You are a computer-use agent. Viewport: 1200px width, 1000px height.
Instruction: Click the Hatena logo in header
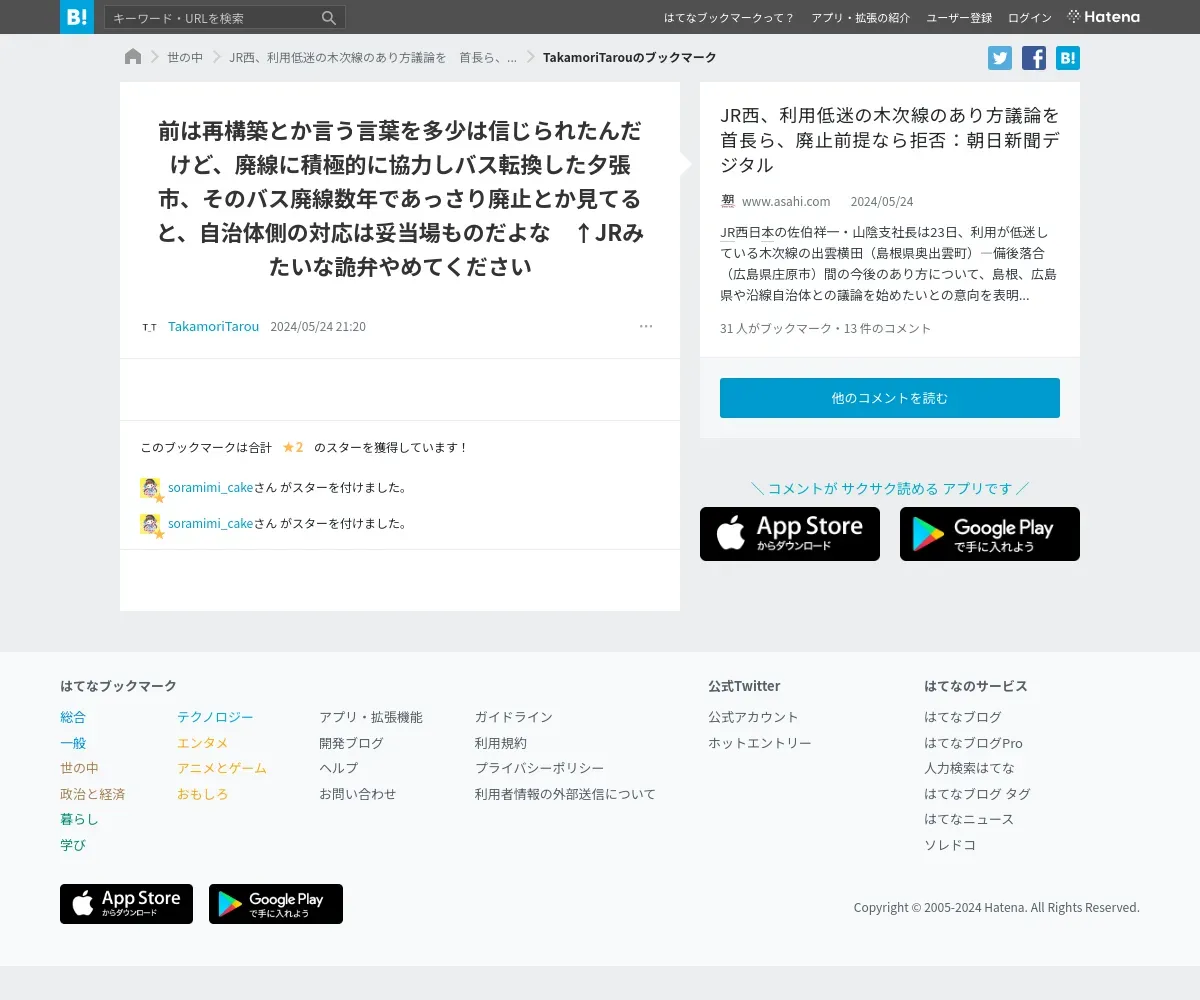click(x=1104, y=17)
